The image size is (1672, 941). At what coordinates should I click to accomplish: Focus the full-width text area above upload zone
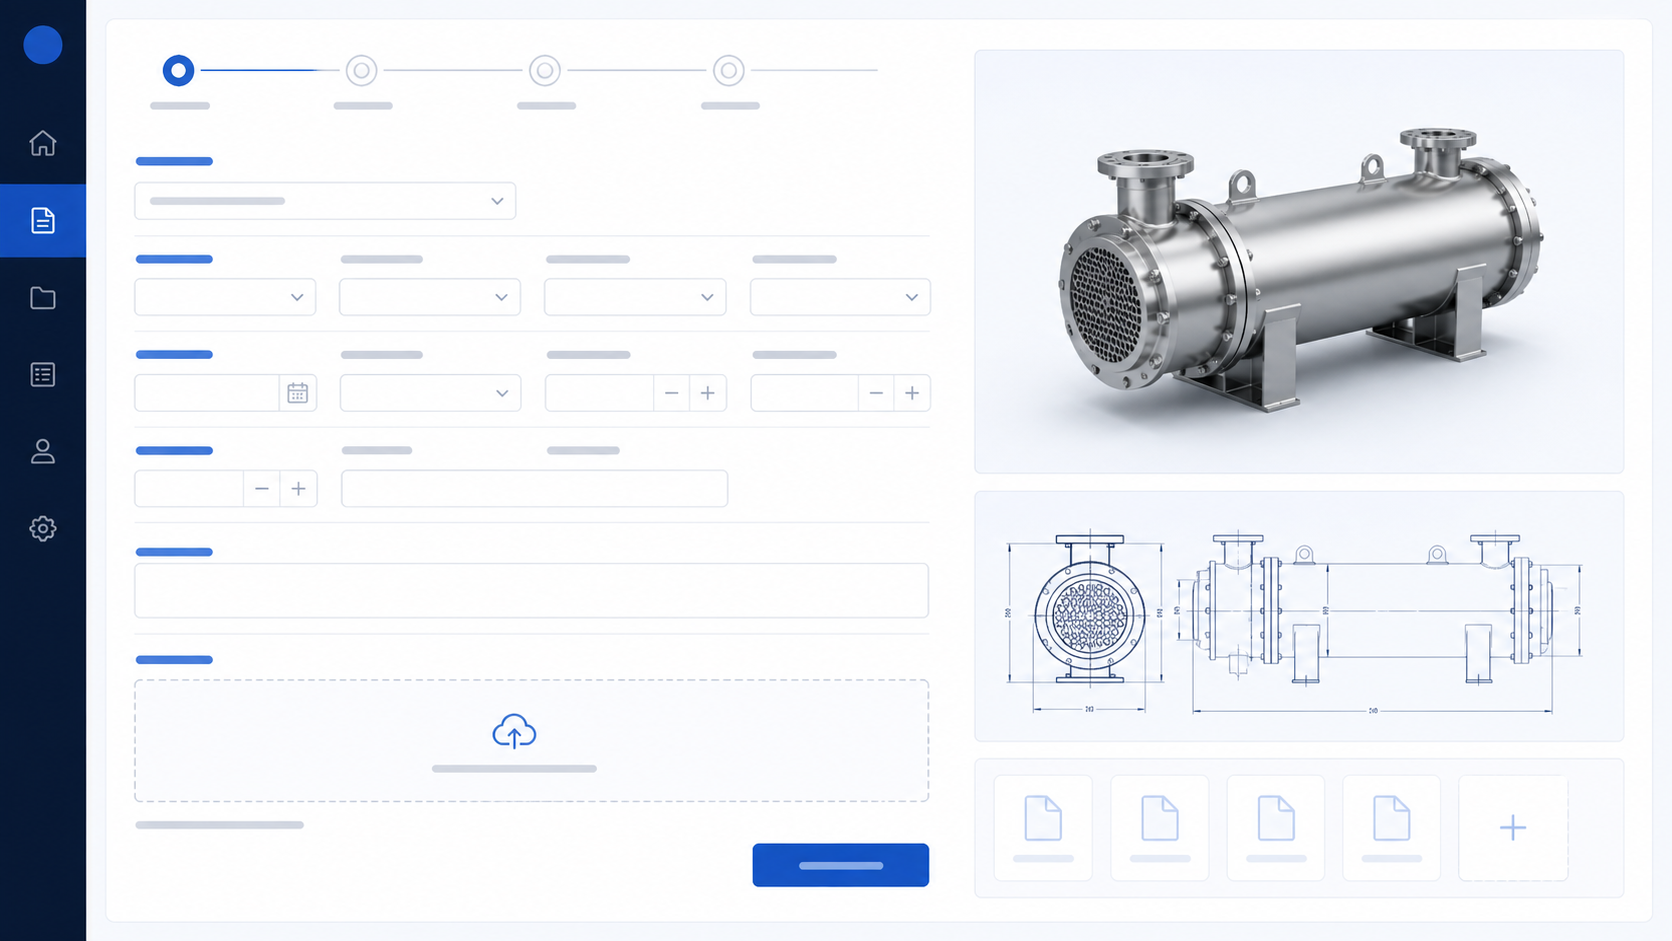click(x=531, y=590)
